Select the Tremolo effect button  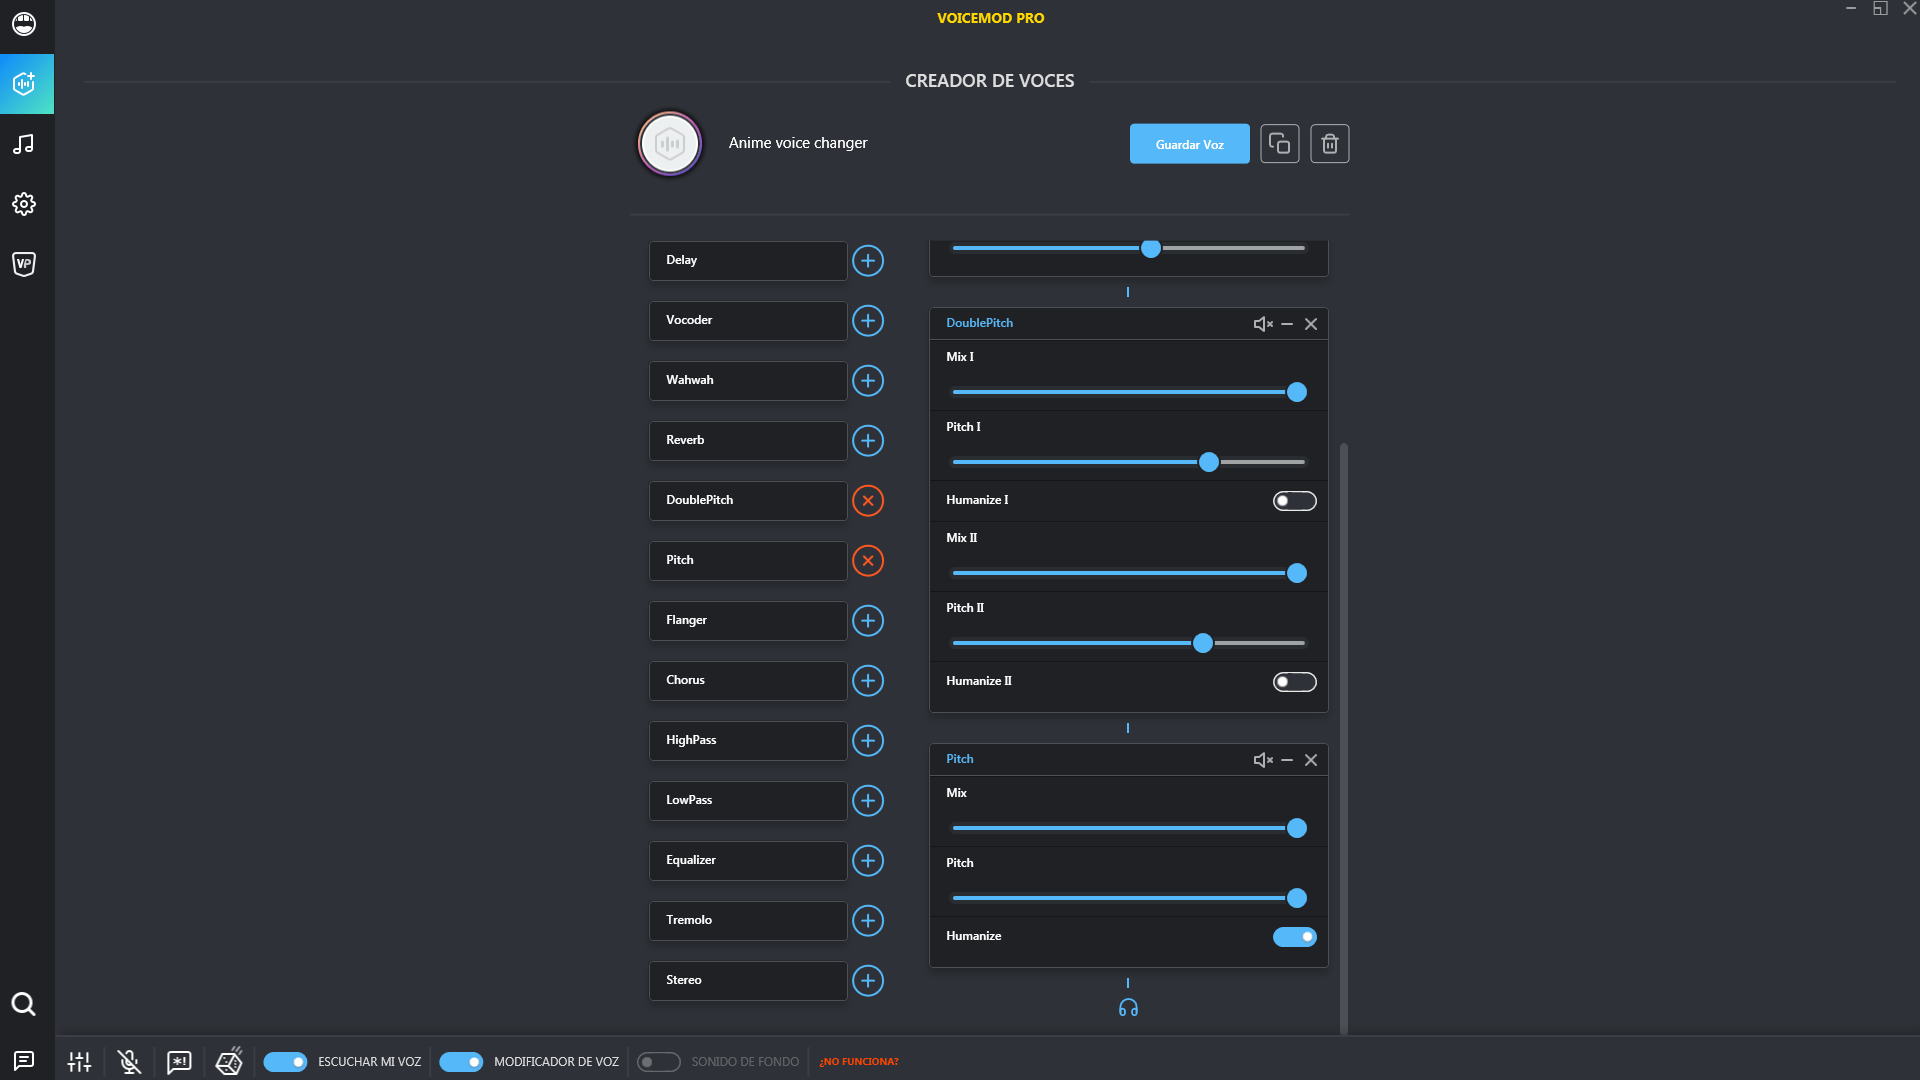click(x=748, y=921)
